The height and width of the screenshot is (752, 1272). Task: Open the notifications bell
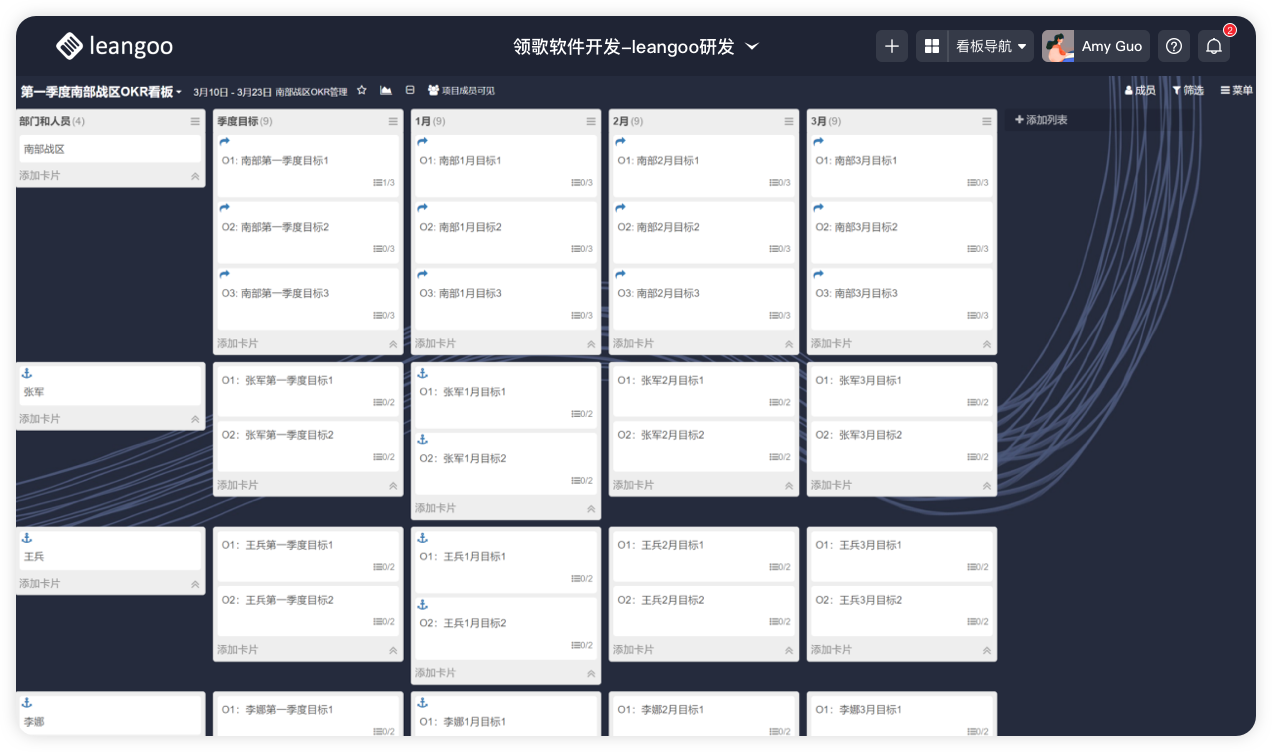tap(1213, 46)
